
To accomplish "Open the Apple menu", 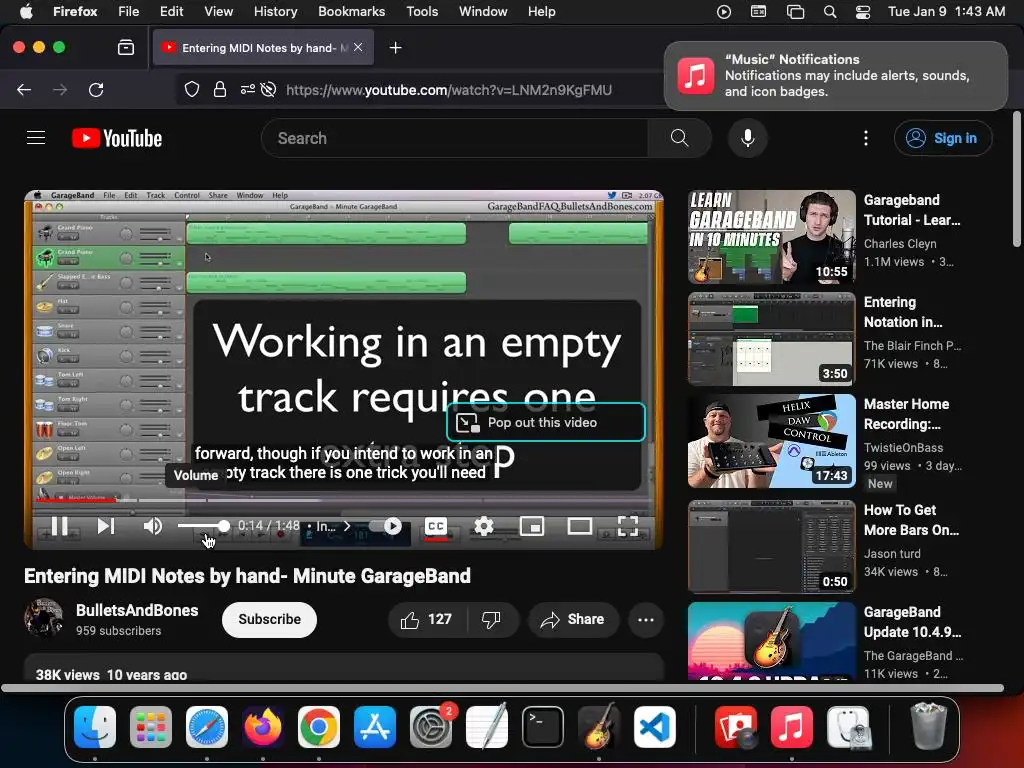I will tap(26, 11).
